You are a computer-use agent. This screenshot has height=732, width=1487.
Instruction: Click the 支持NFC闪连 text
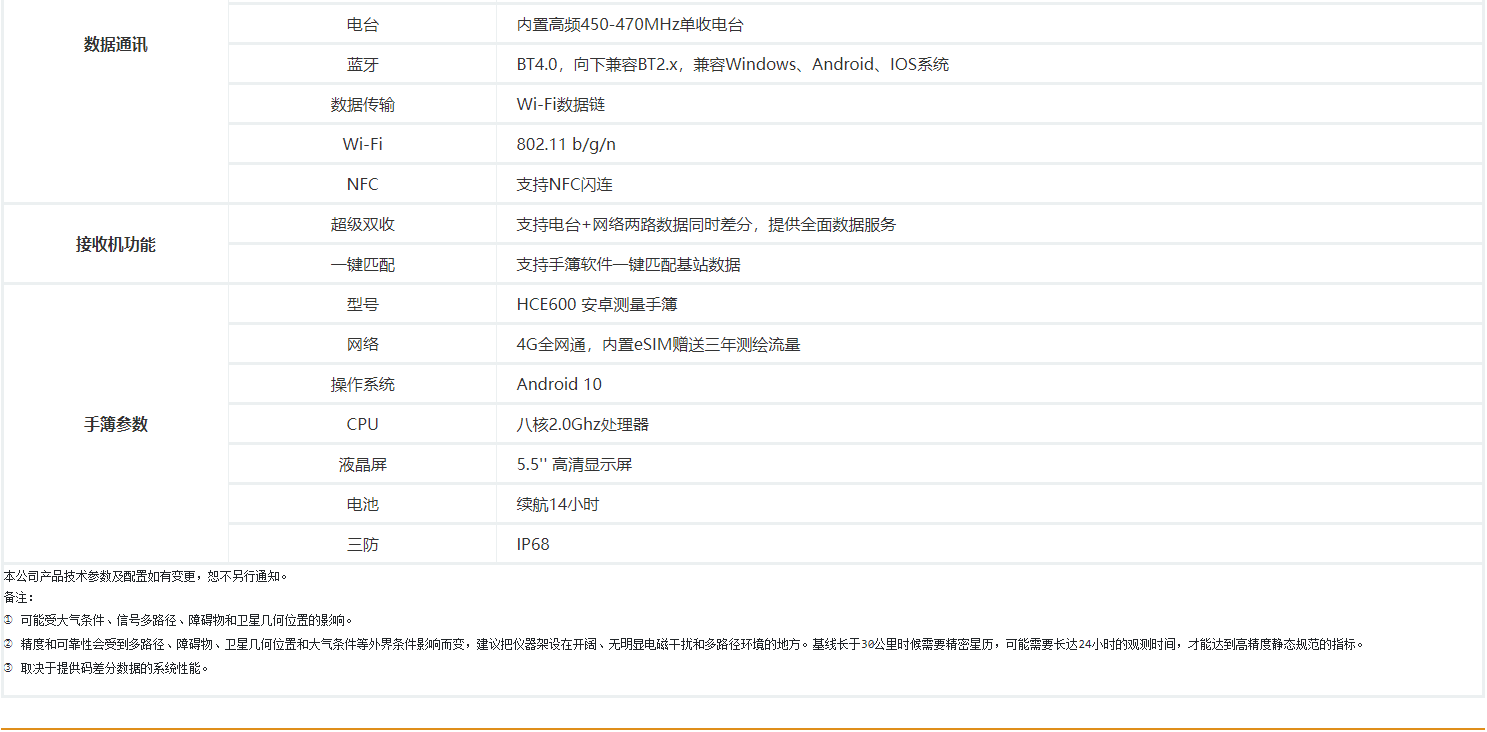(564, 185)
